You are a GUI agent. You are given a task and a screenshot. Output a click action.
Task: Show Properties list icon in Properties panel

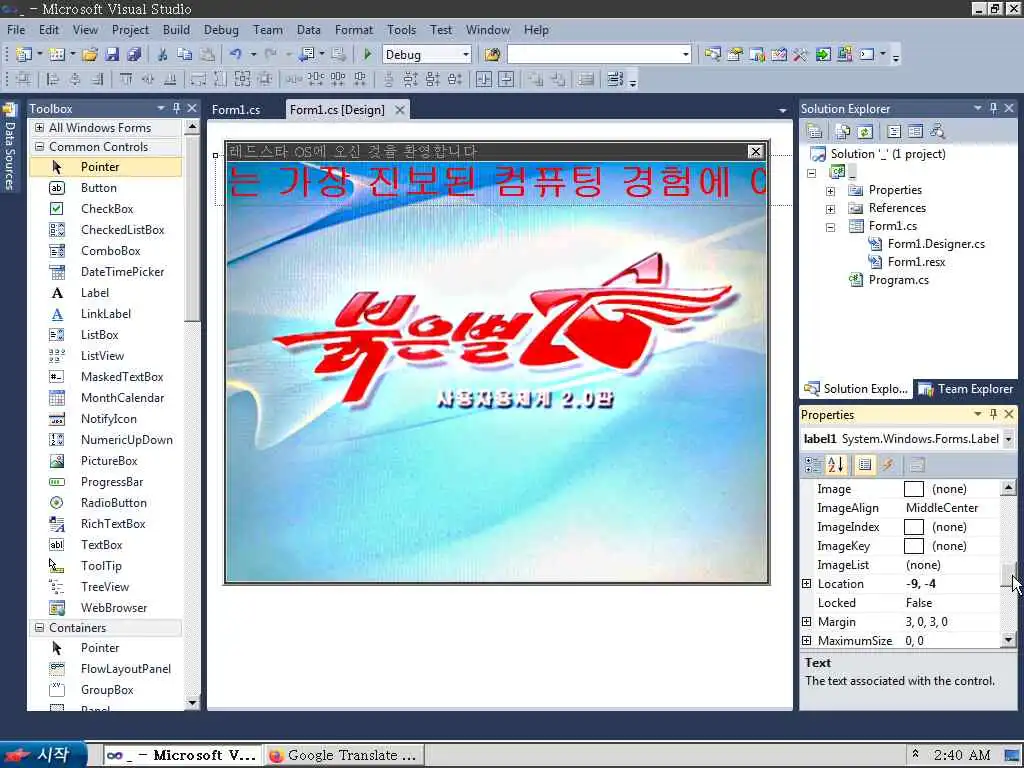tap(865, 465)
